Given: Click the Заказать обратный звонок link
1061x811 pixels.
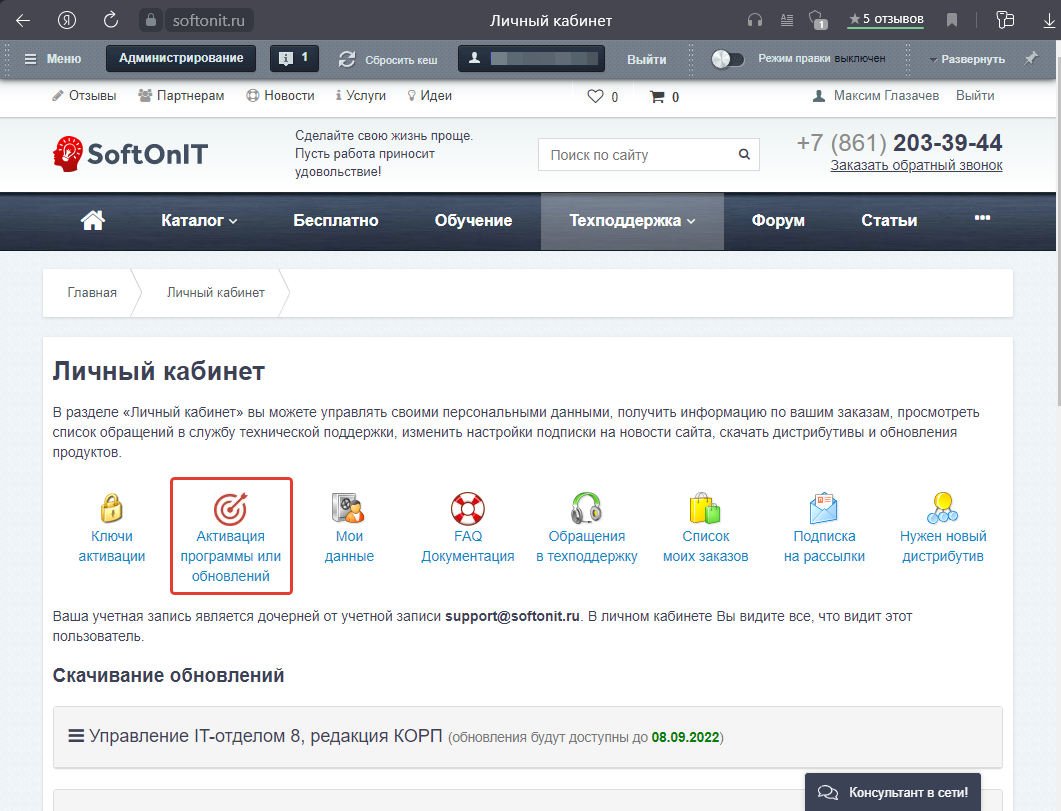Looking at the screenshot, I should pyautogui.click(x=915, y=165).
